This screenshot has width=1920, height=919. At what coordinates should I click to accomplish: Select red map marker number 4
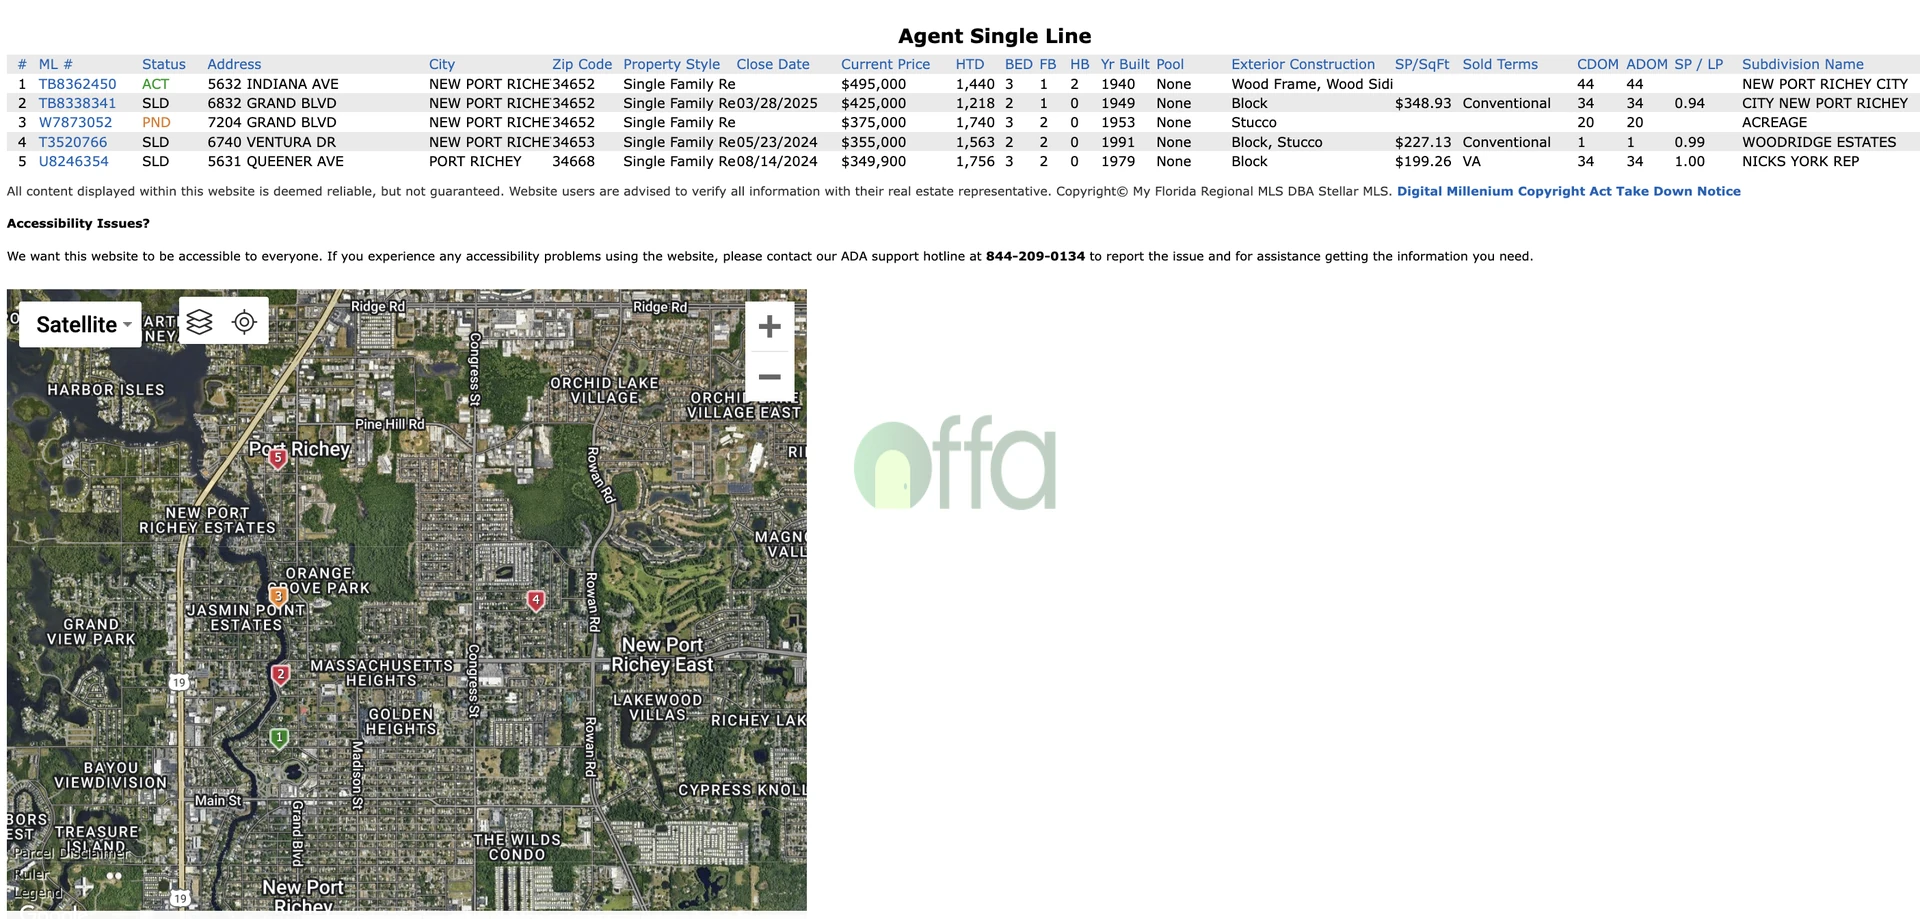tap(536, 600)
